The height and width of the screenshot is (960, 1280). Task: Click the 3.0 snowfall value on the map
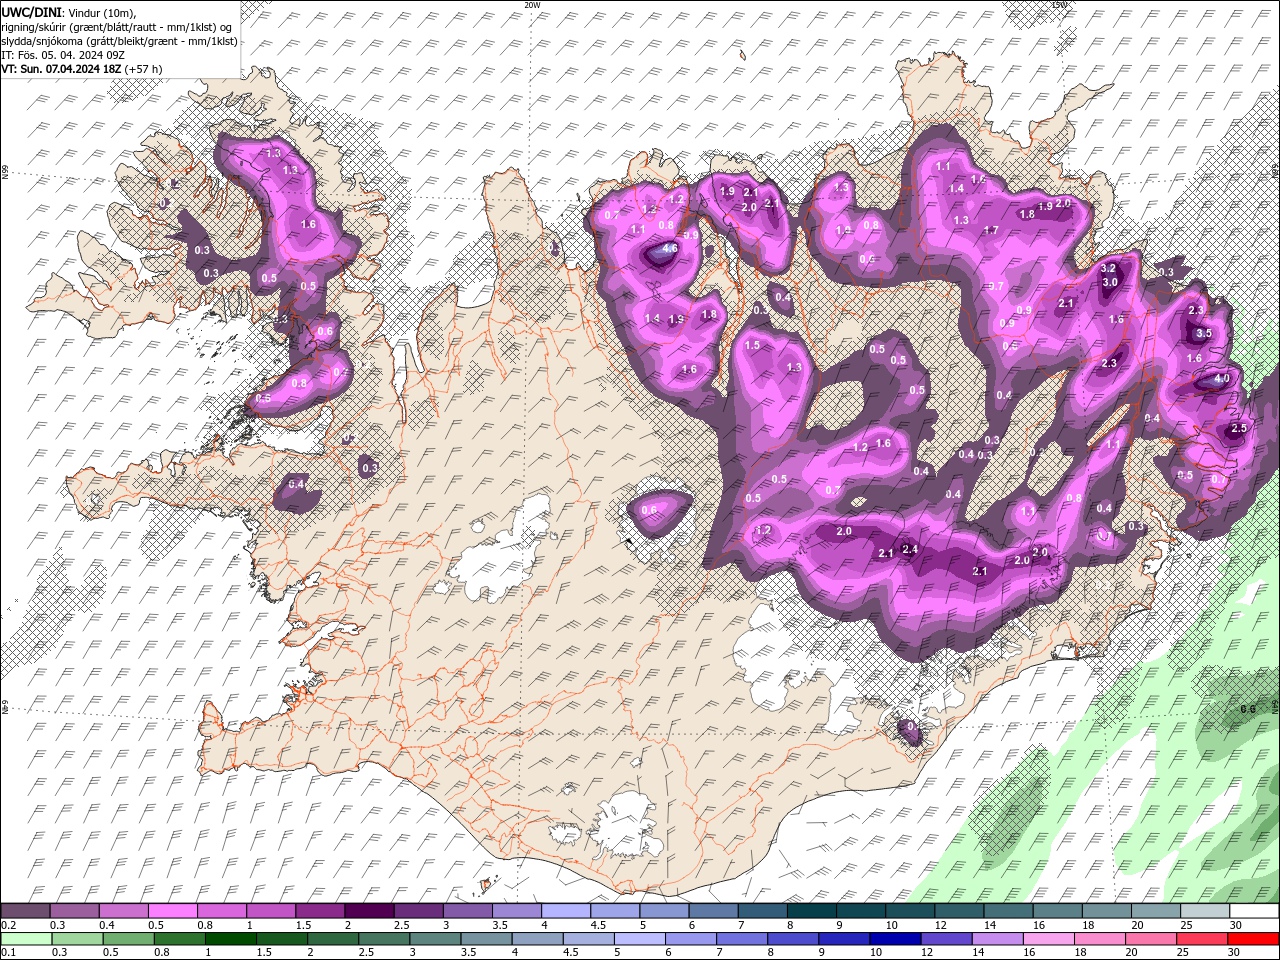coord(1110,282)
